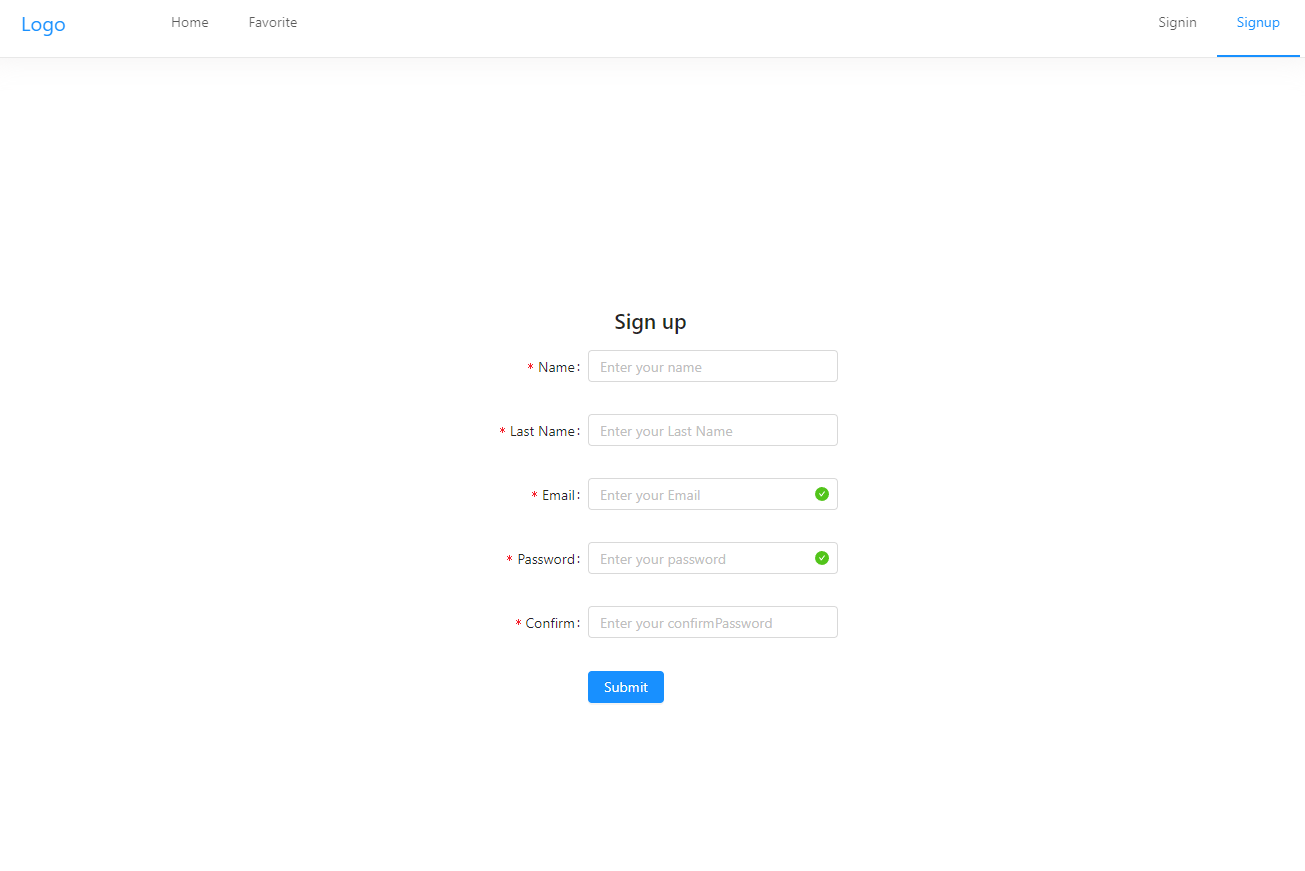The height and width of the screenshot is (871, 1305).
Task: Click the green check icon in Password field
Action: (x=822, y=558)
